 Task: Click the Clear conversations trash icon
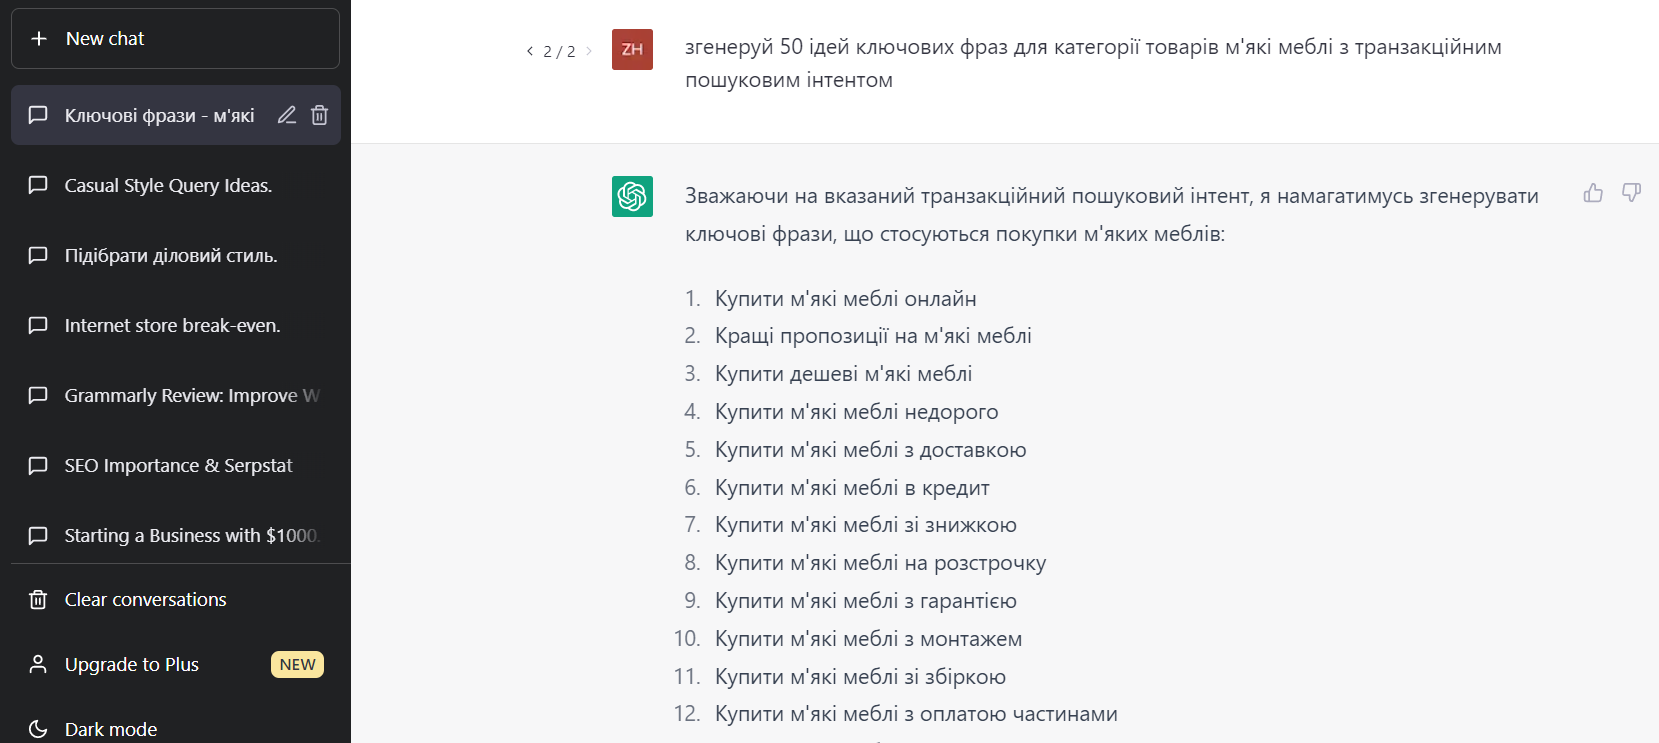pyautogui.click(x=38, y=599)
